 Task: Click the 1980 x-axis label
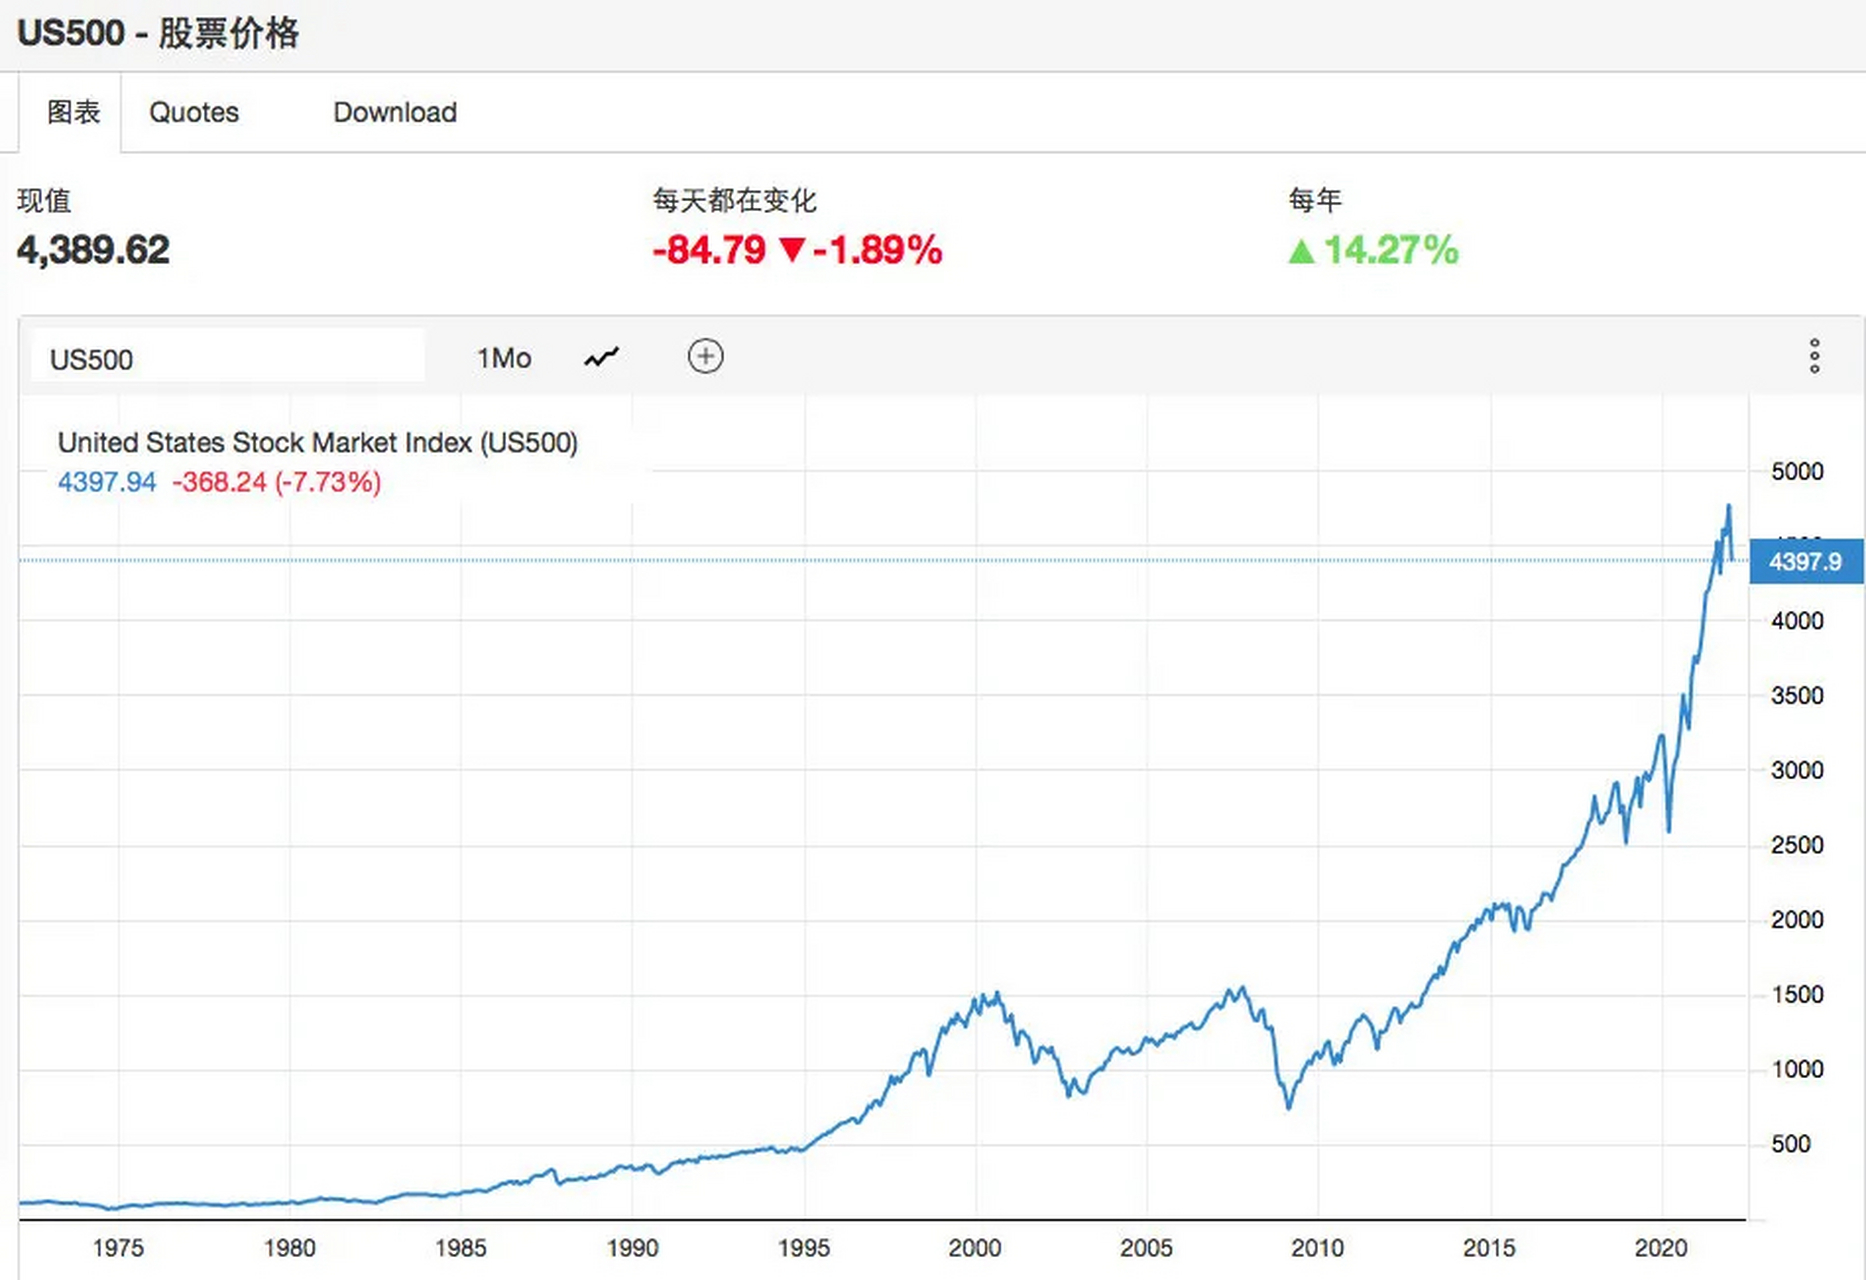tap(290, 1248)
